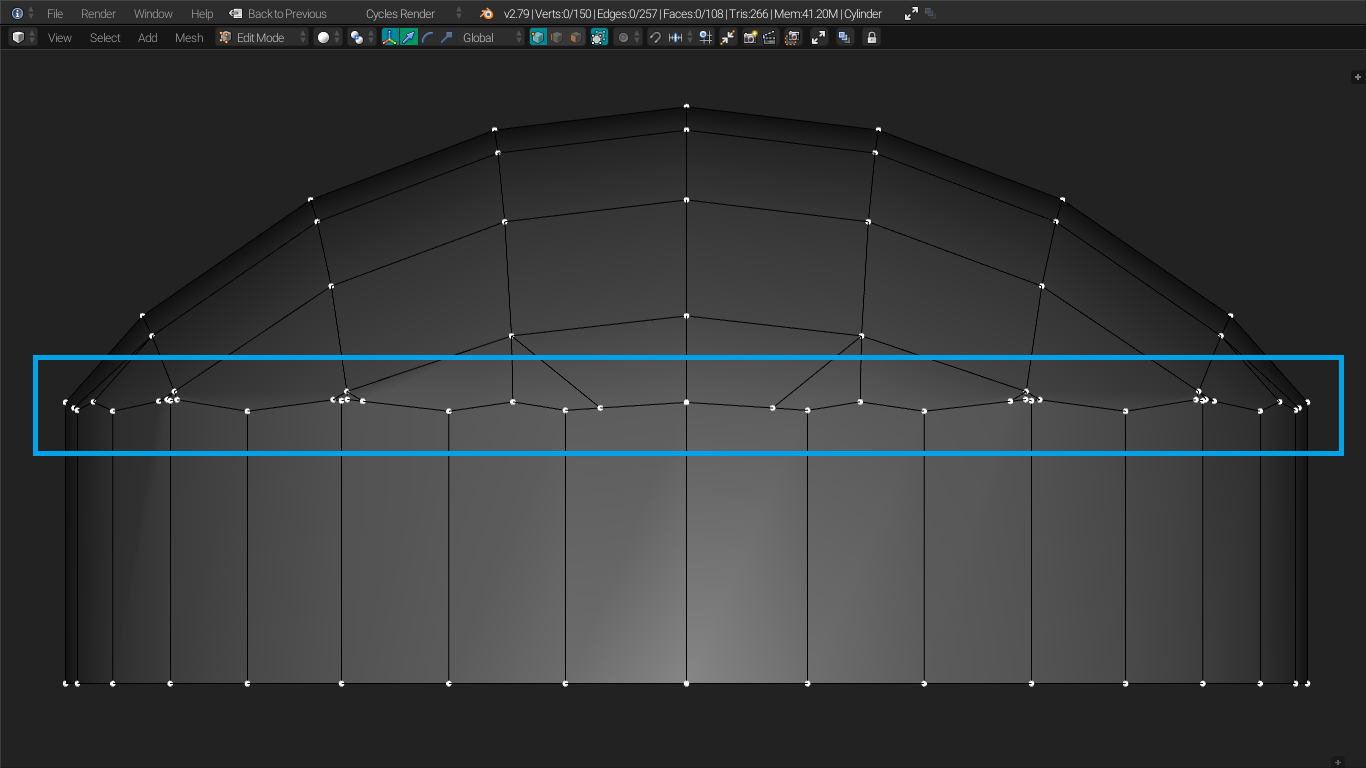The image size is (1366, 768).
Task: Click the padlock icon in view header
Action: click(x=872, y=37)
